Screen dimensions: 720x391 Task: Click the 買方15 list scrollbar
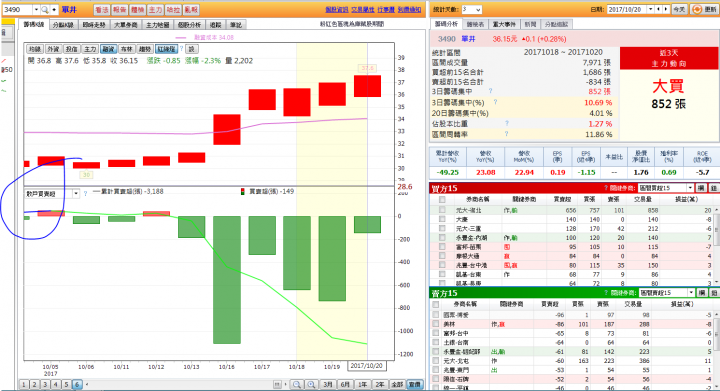tap(717, 246)
